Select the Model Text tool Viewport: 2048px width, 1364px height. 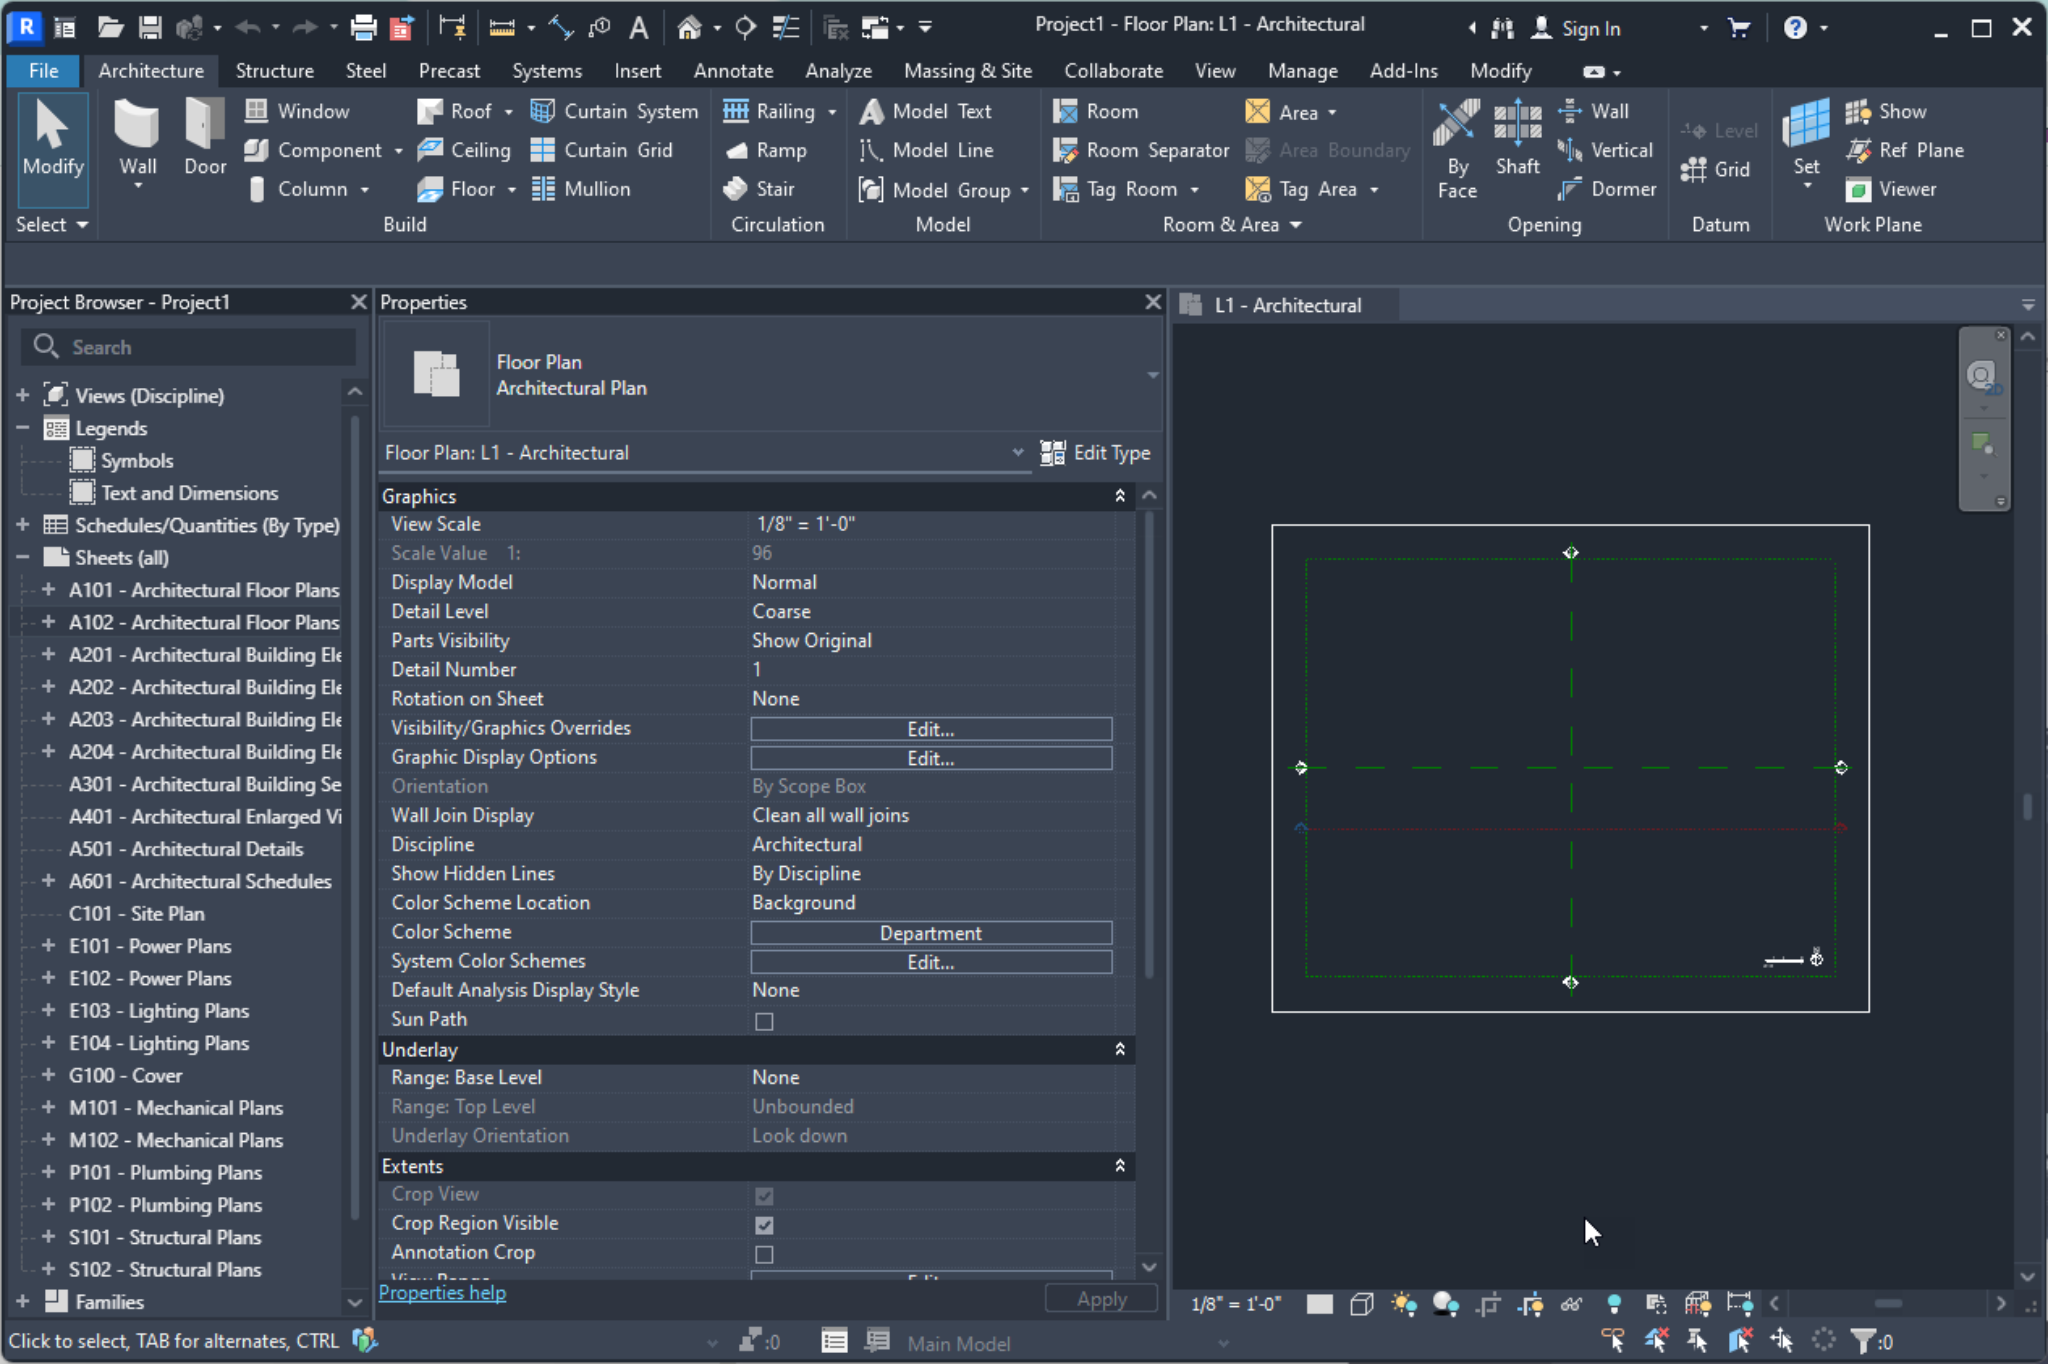(x=928, y=110)
